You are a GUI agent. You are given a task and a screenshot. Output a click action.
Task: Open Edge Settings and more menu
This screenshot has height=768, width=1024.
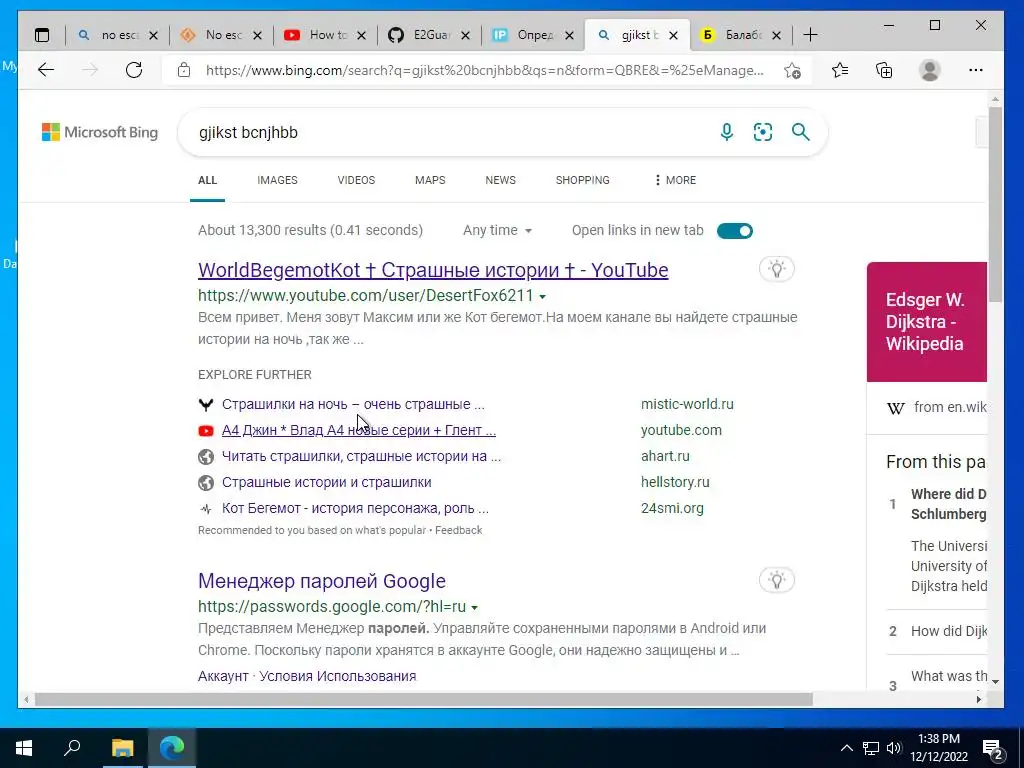[x=976, y=70]
